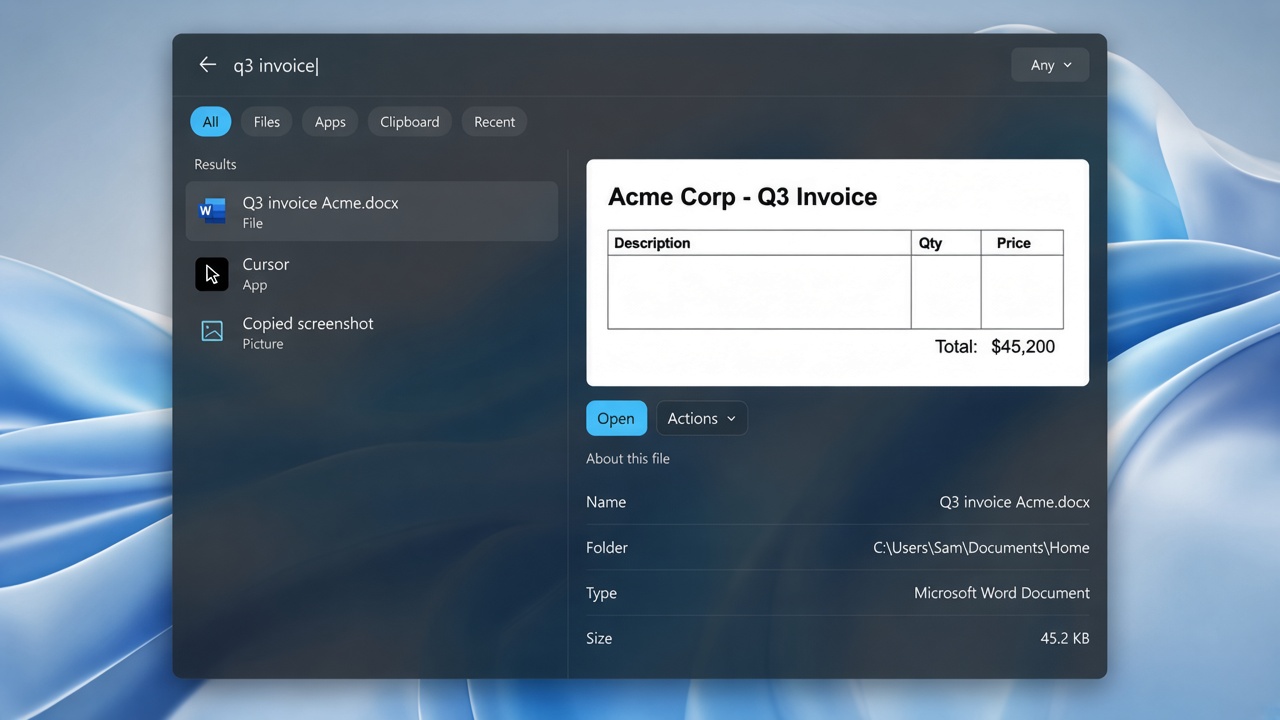
Task: Show Clipboard results tab
Action: (x=410, y=122)
